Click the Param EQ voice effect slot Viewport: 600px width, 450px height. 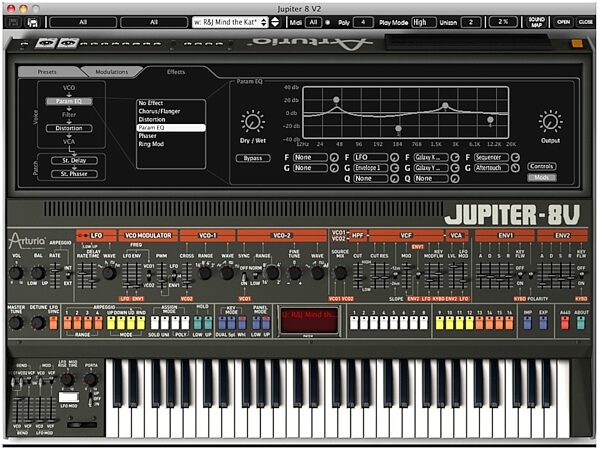coord(69,101)
